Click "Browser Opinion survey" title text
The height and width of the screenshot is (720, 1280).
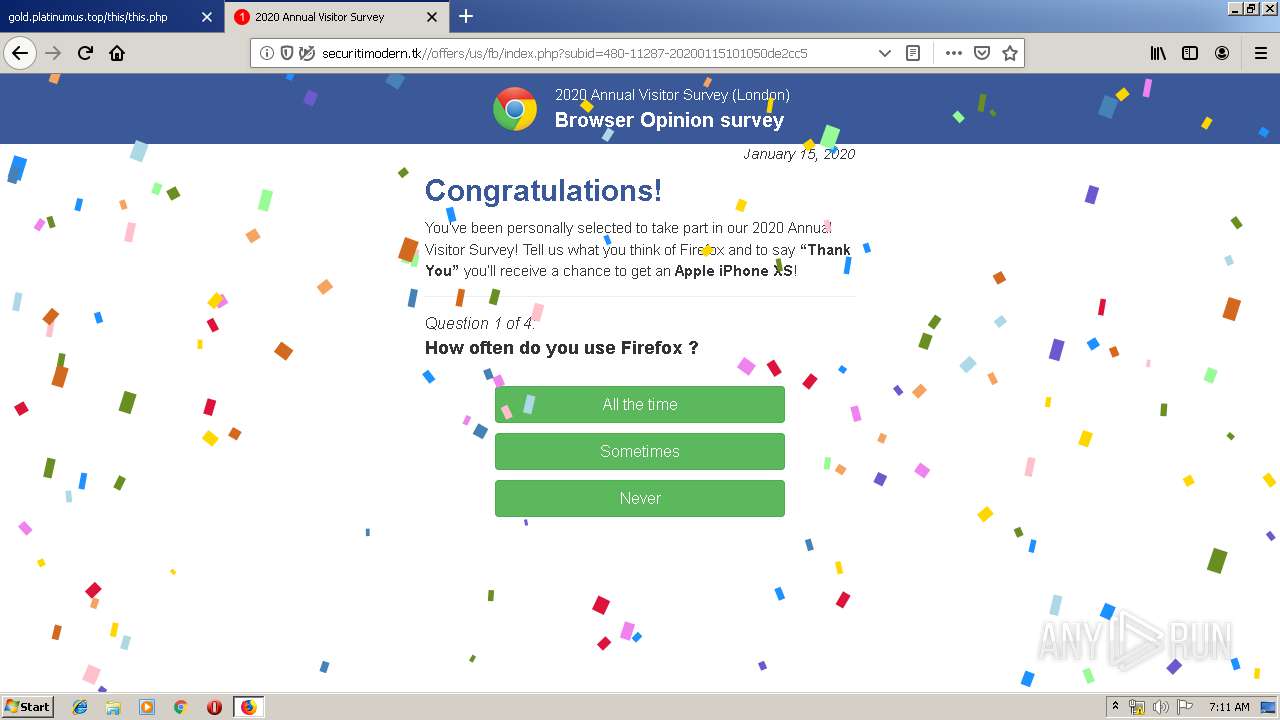click(669, 120)
